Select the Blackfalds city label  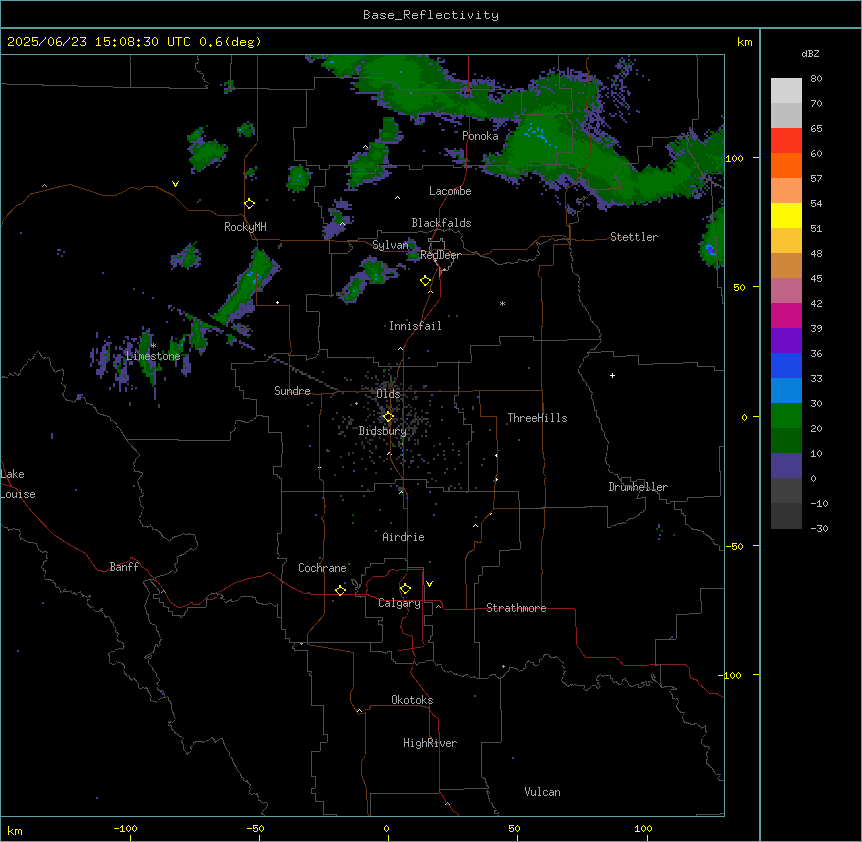441,223
